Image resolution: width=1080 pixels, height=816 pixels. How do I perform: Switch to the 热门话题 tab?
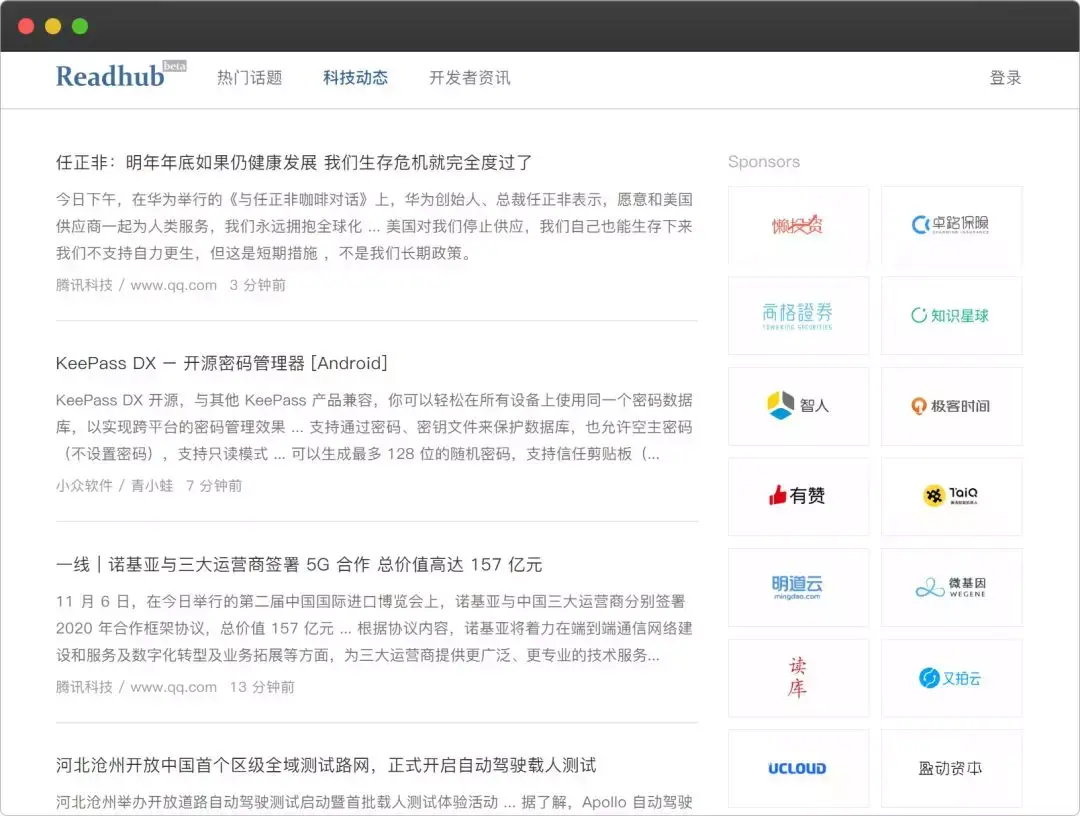pyautogui.click(x=249, y=78)
